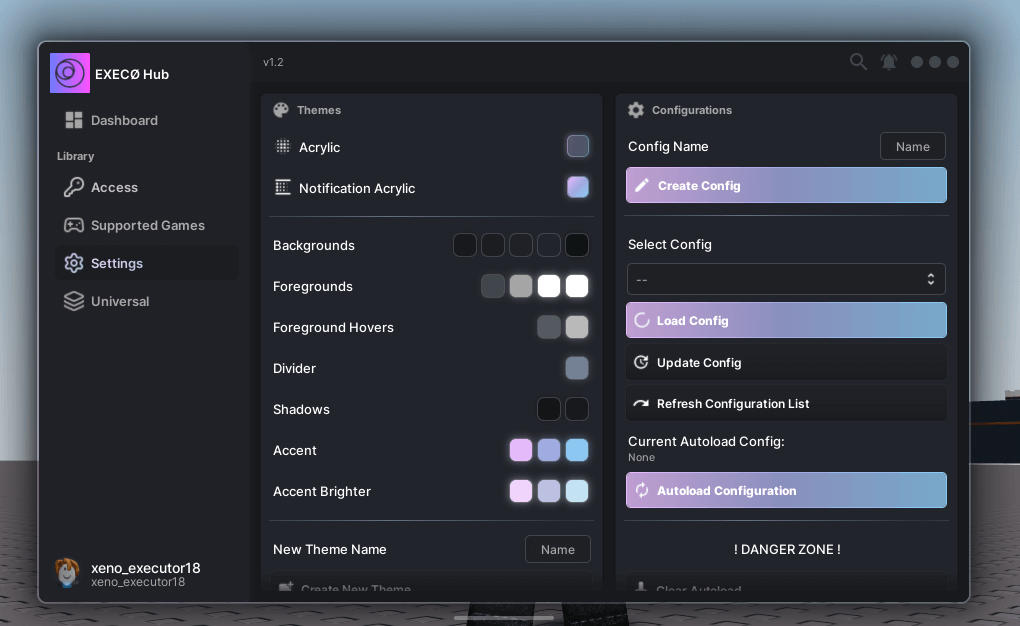Screen dimensions: 1020x626
Task: Click the Universal layers icon
Action: (74, 301)
